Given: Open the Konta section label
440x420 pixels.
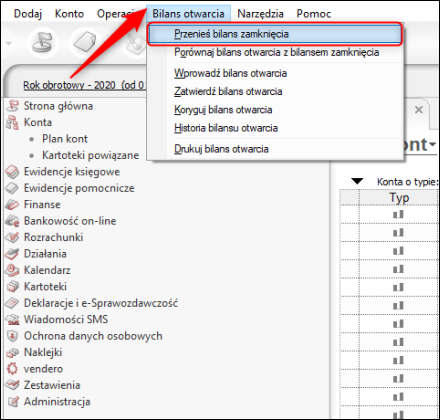Looking at the screenshot, I should pos(38,122).
